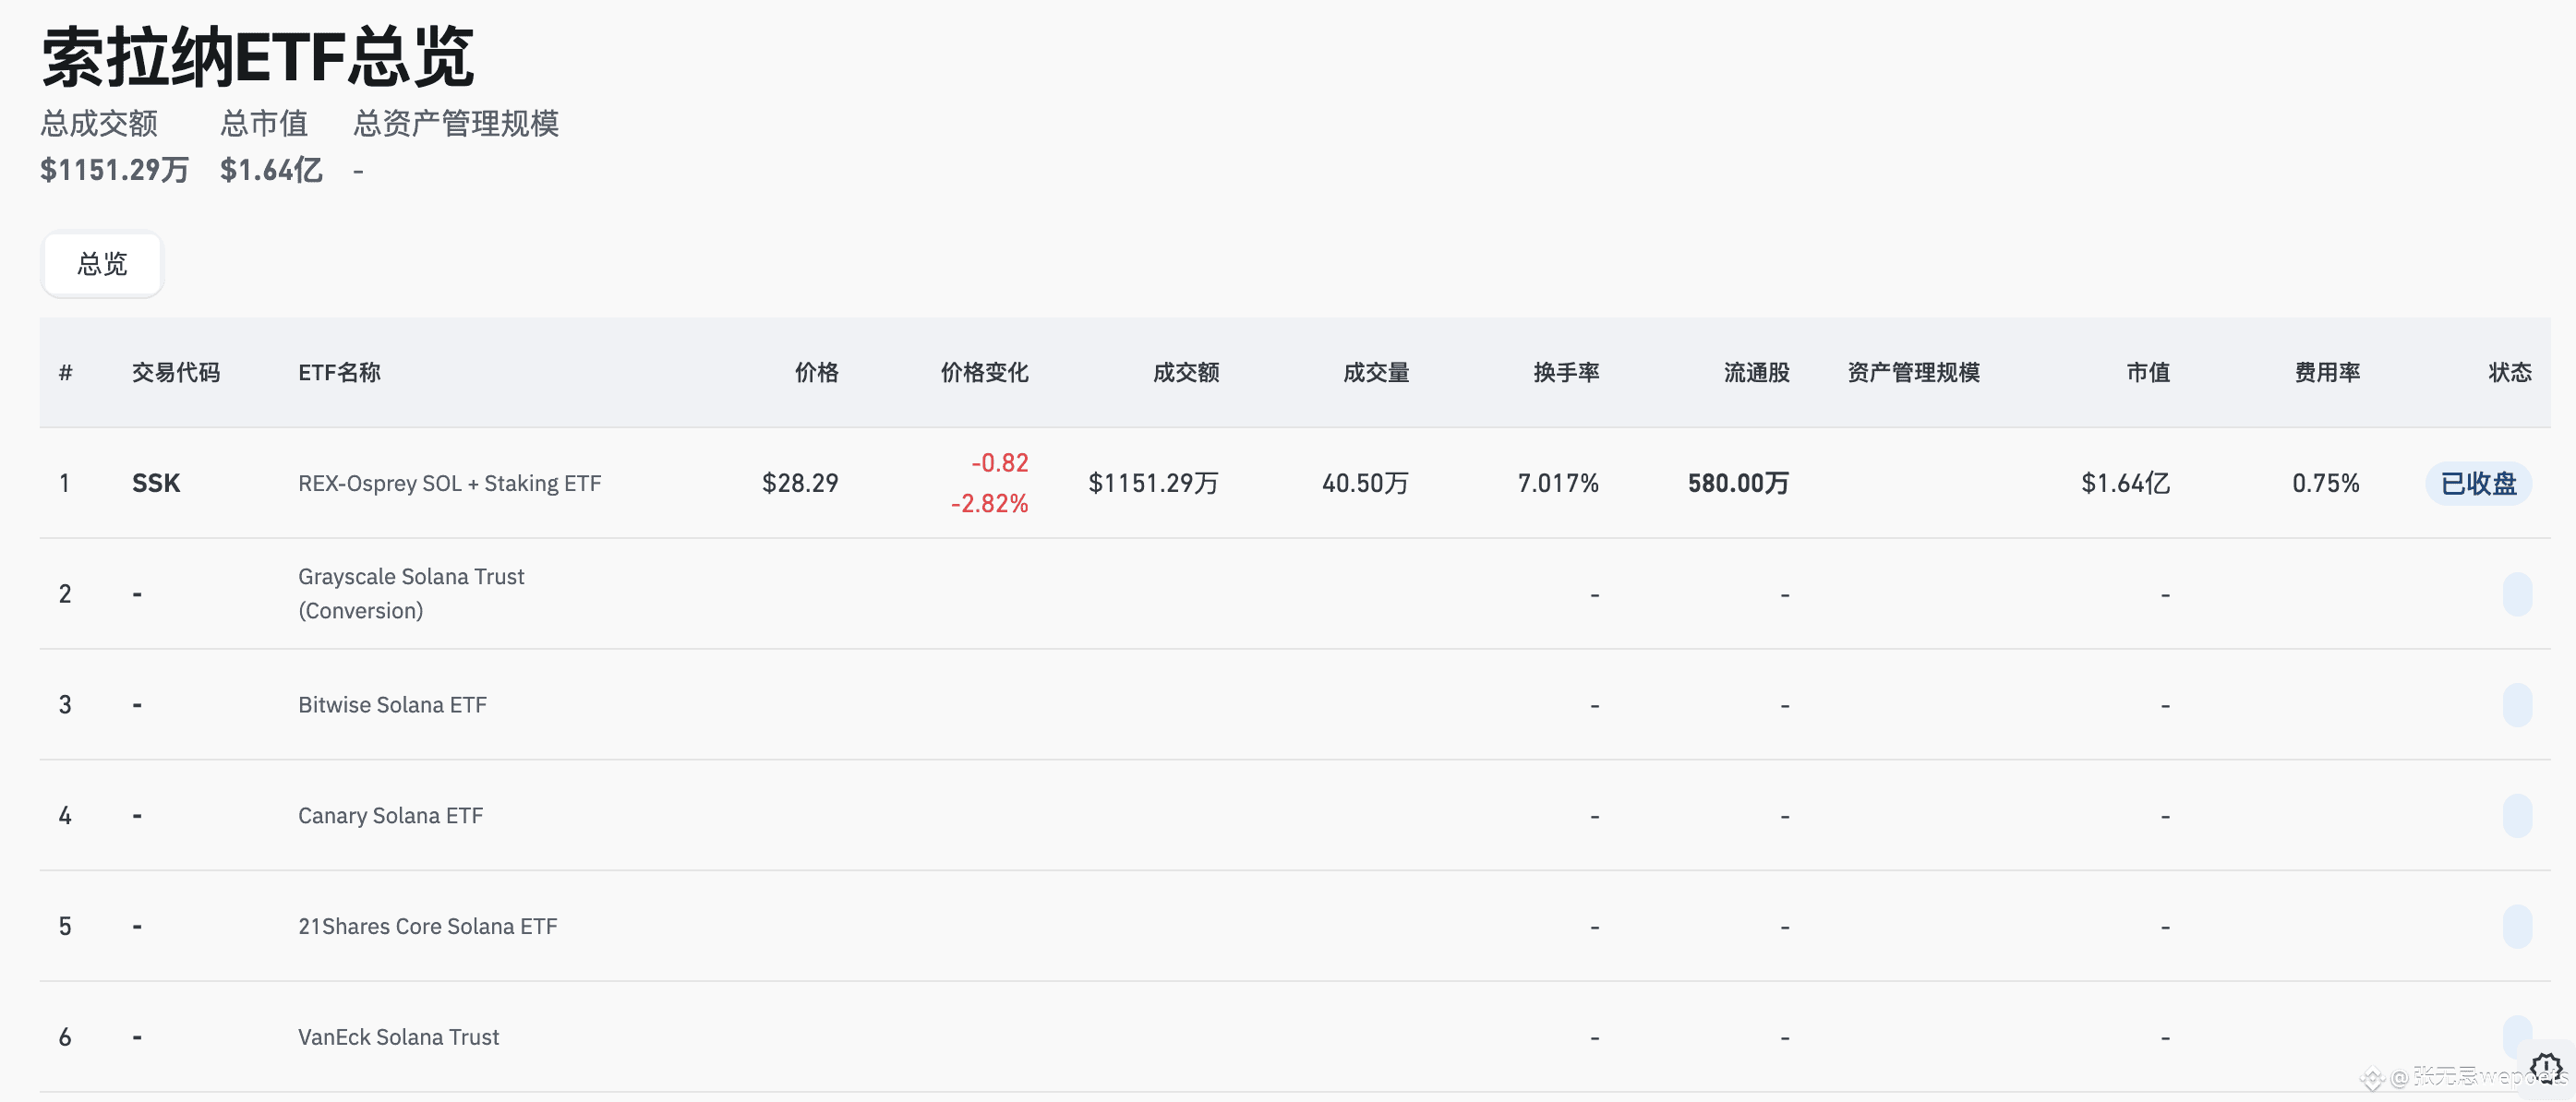This screenshot has height=1102, width=2576.
Task: Click the 费用率 column header
Action: point(2327,373)
